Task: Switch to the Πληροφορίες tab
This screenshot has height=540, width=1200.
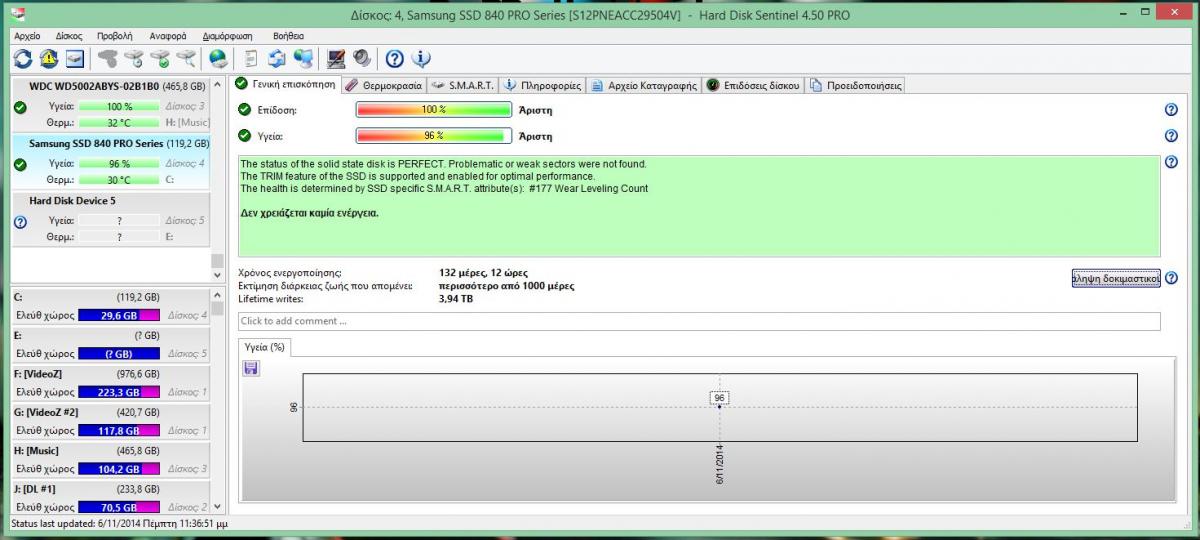Action: coord(542,85)
